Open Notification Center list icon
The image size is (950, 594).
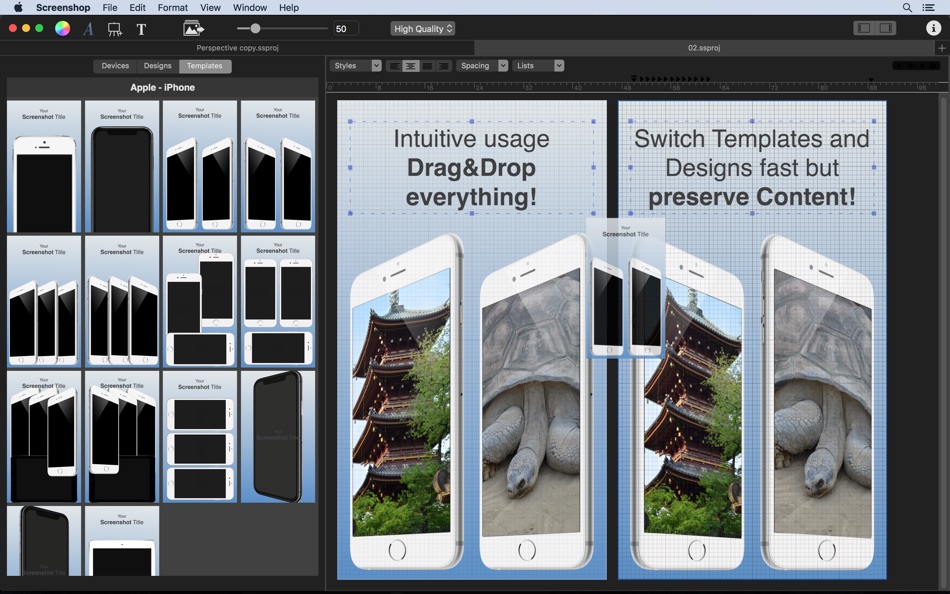[928, 7]
